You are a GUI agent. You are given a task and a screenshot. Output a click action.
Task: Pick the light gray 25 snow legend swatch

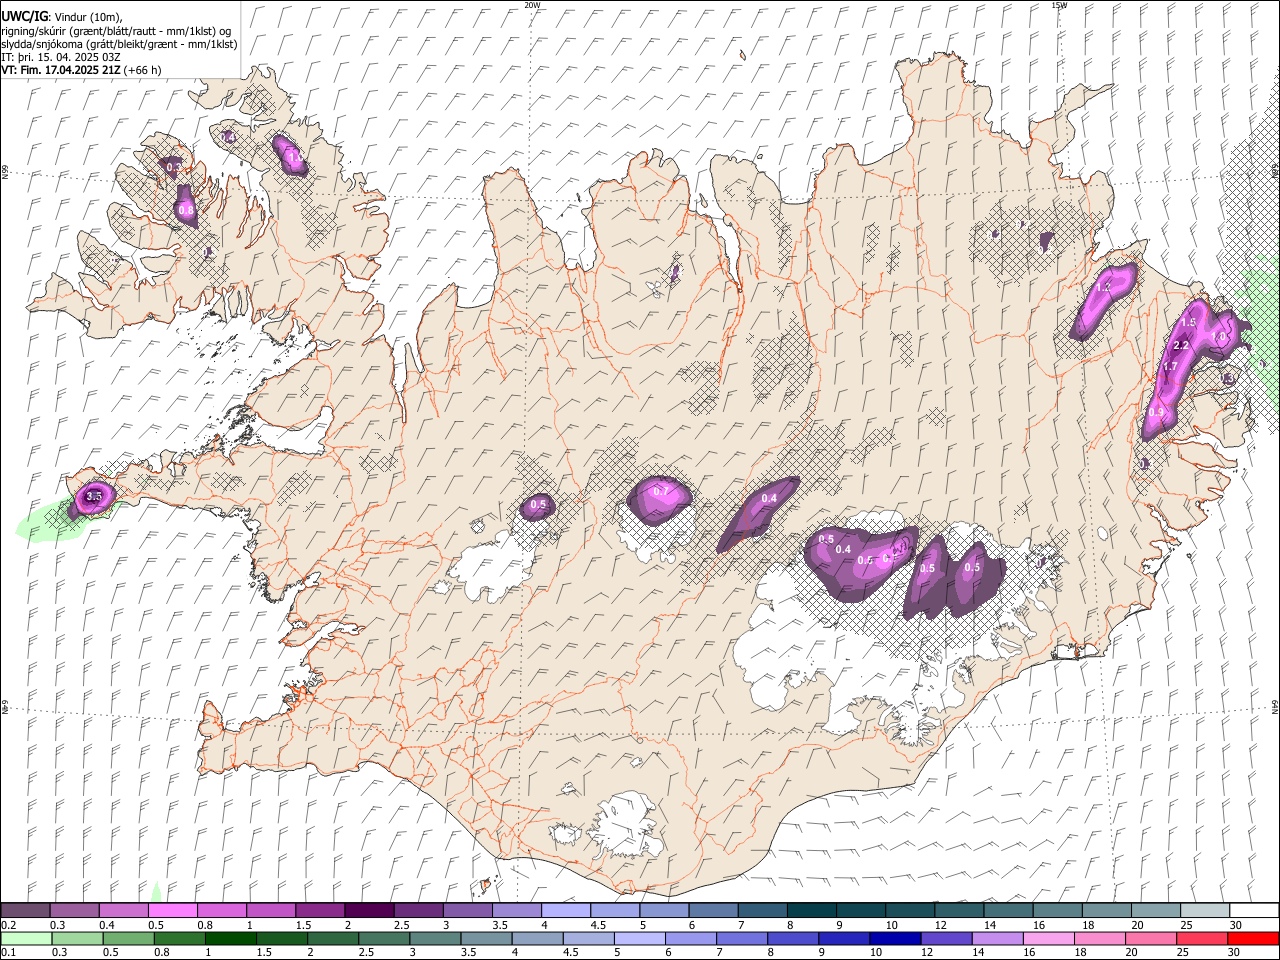pos(1205,911)
